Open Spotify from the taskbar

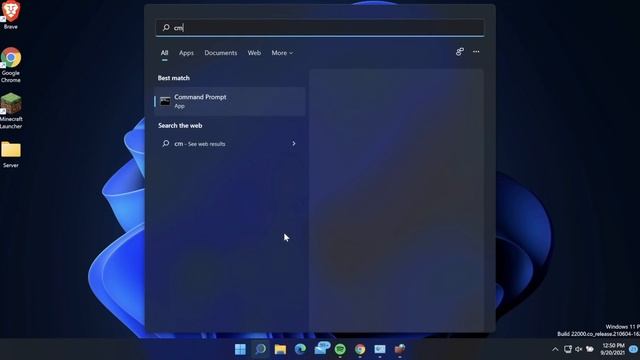pos(340,349)
